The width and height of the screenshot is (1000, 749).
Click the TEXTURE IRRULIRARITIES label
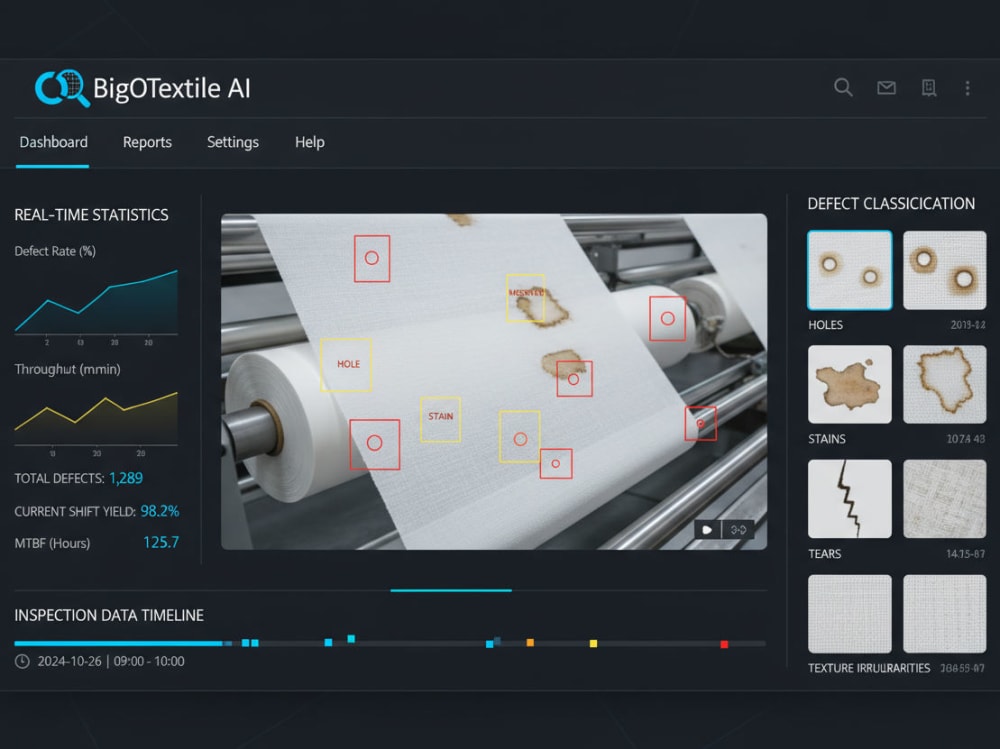tap(869, 668)
